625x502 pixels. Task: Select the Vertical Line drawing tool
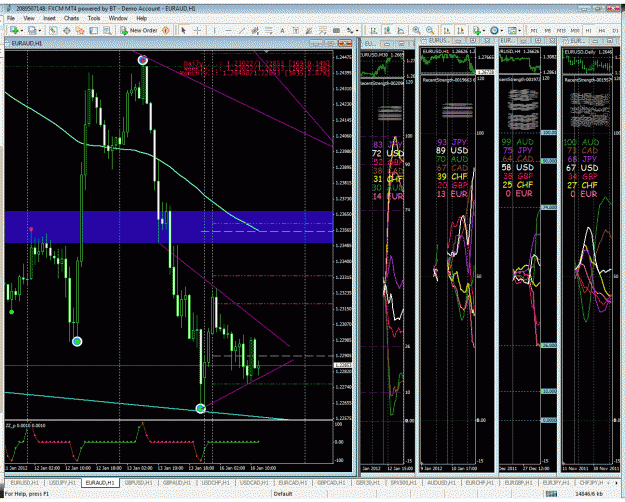click(214, 30)
